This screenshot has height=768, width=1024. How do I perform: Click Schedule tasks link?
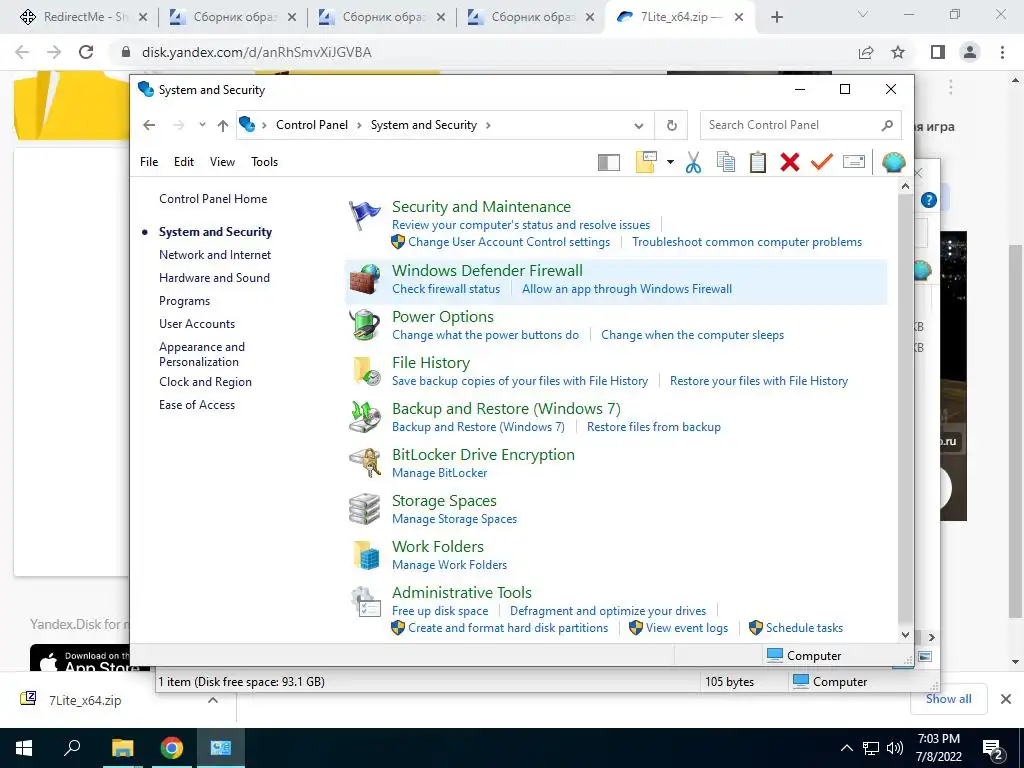[x=804, y=628]
